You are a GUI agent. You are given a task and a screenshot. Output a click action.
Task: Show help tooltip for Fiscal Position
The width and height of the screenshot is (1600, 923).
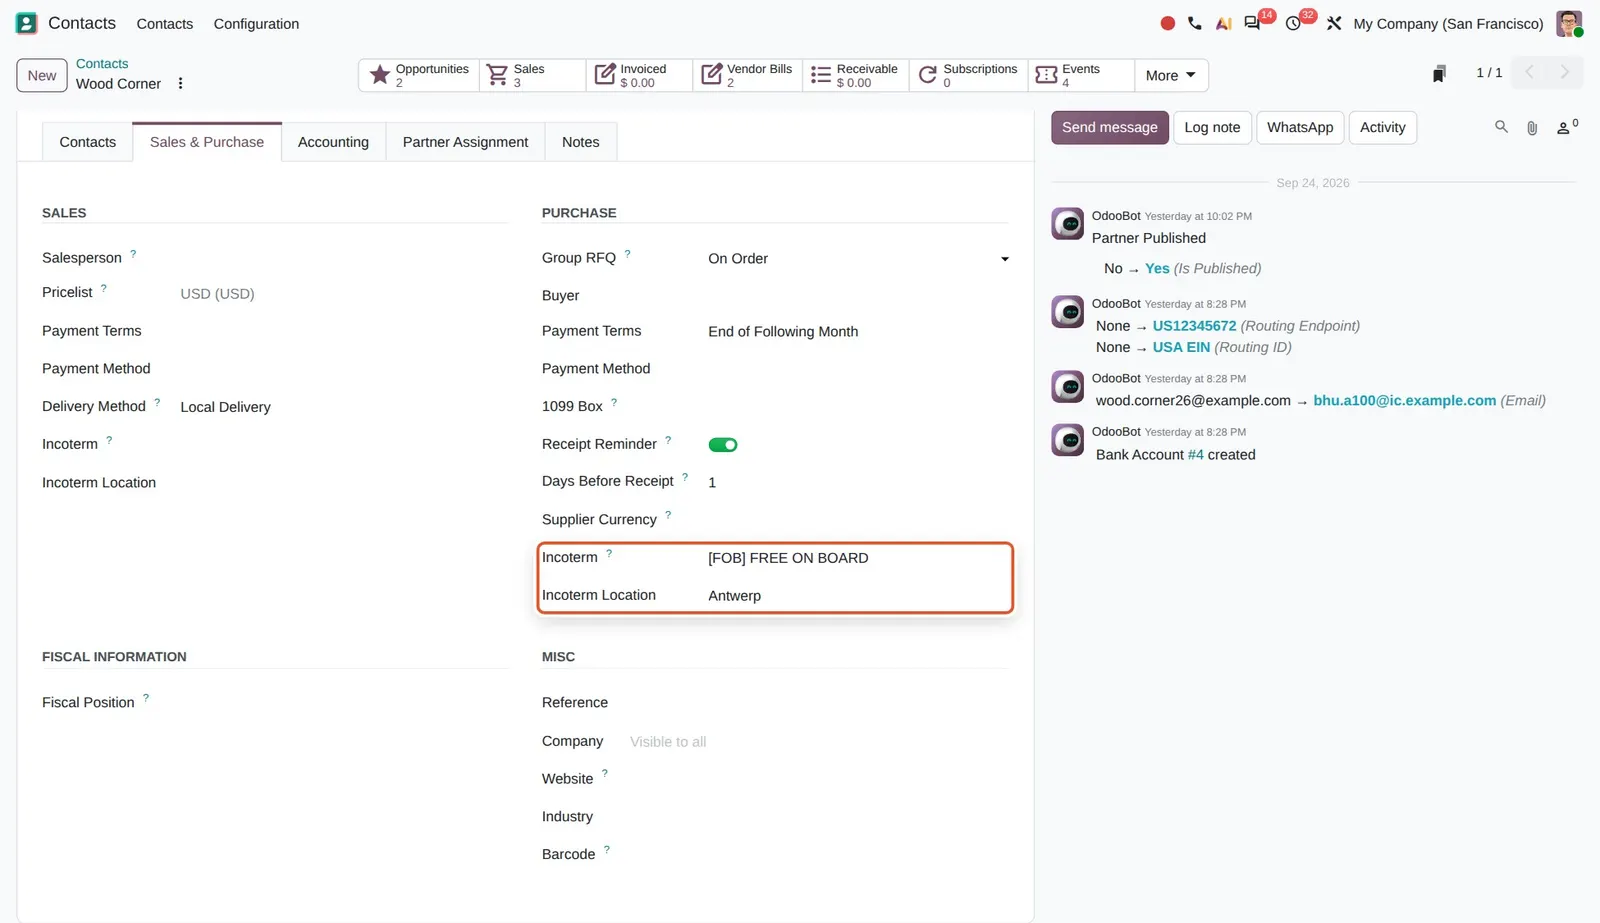coord(146,698)
